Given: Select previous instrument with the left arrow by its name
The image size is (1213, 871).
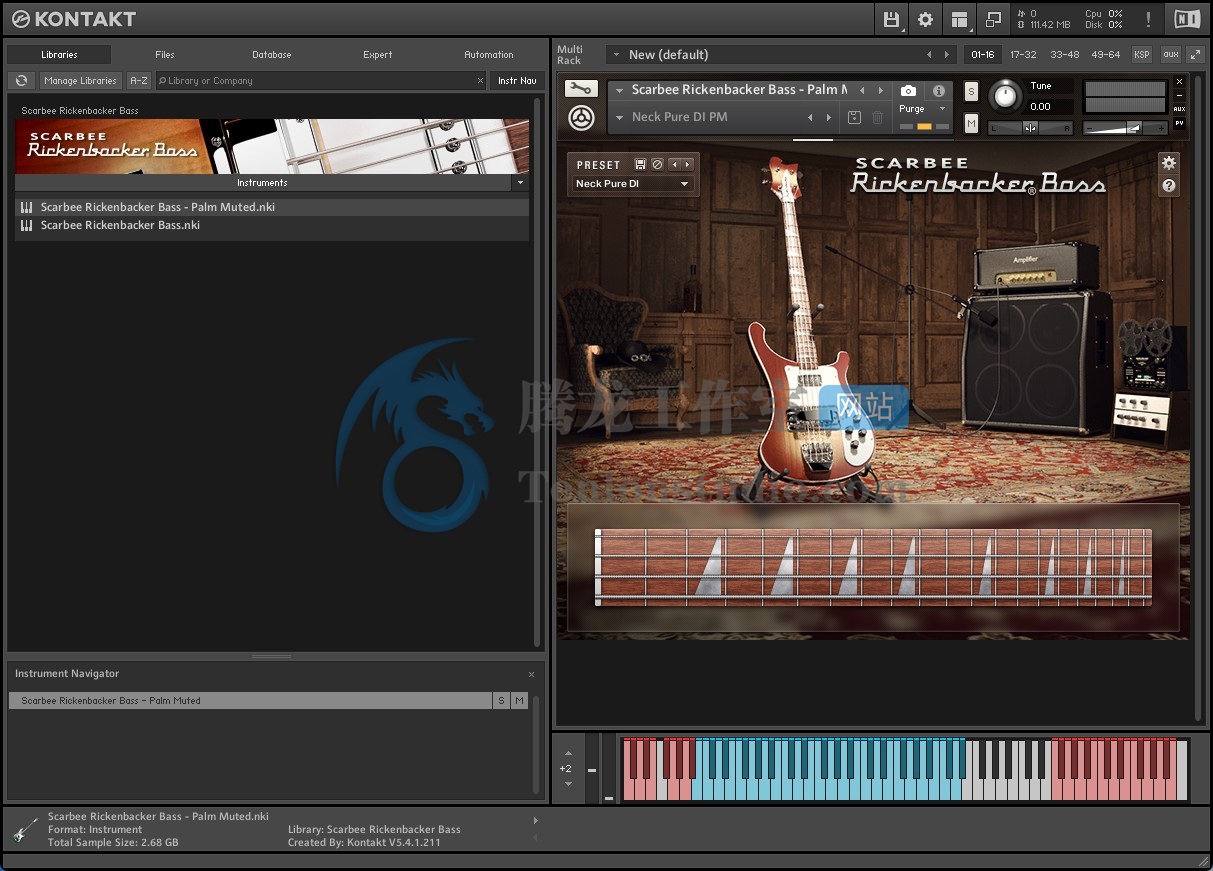Looking at the screenshot, I should [862, 90].
